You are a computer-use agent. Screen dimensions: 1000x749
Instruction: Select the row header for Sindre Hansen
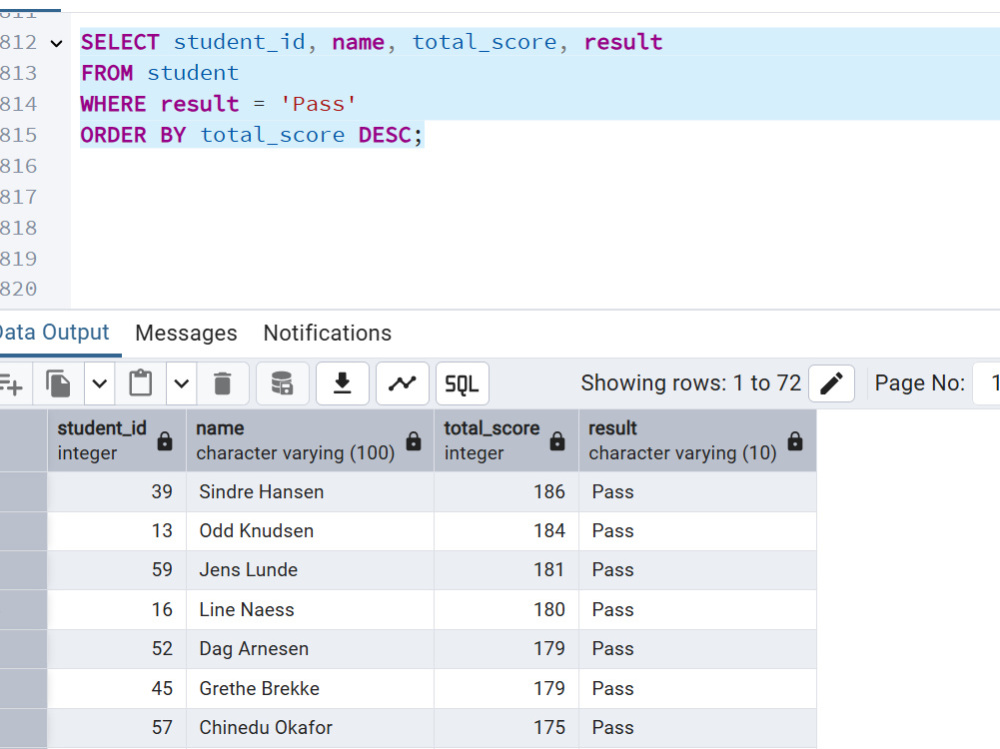point(24,492)
